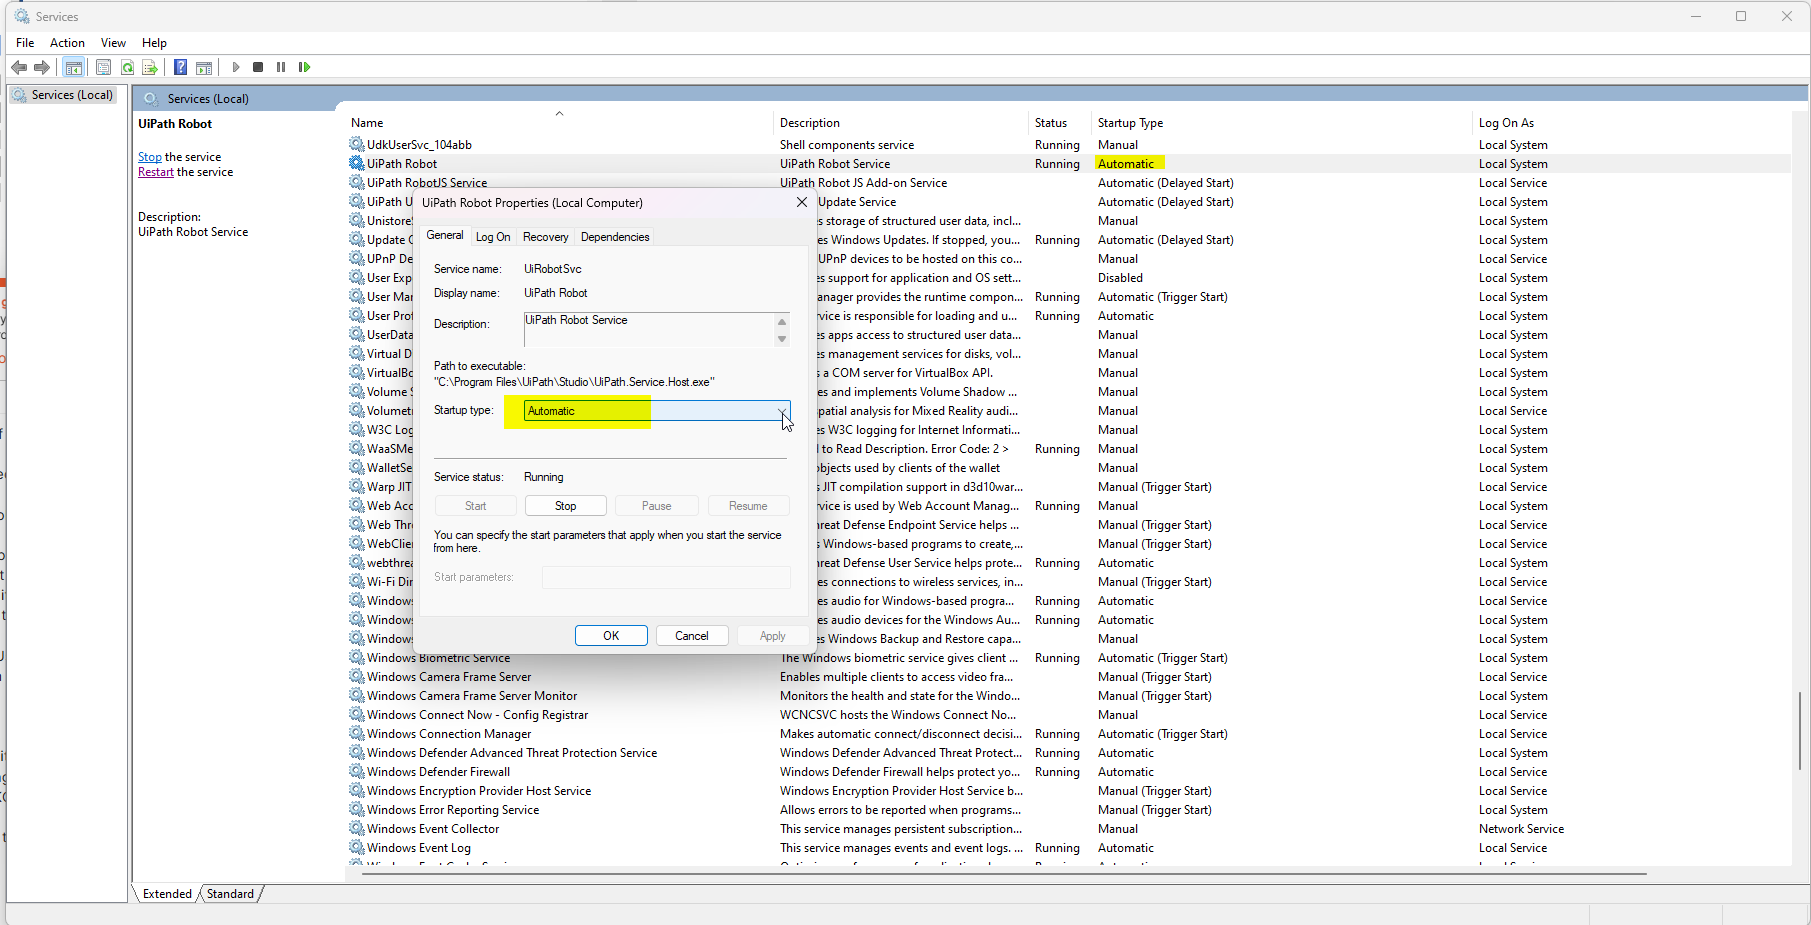Sort by the Status column header
Viewport: 1811px width, 925px height.
click(x=1060, y=123)
